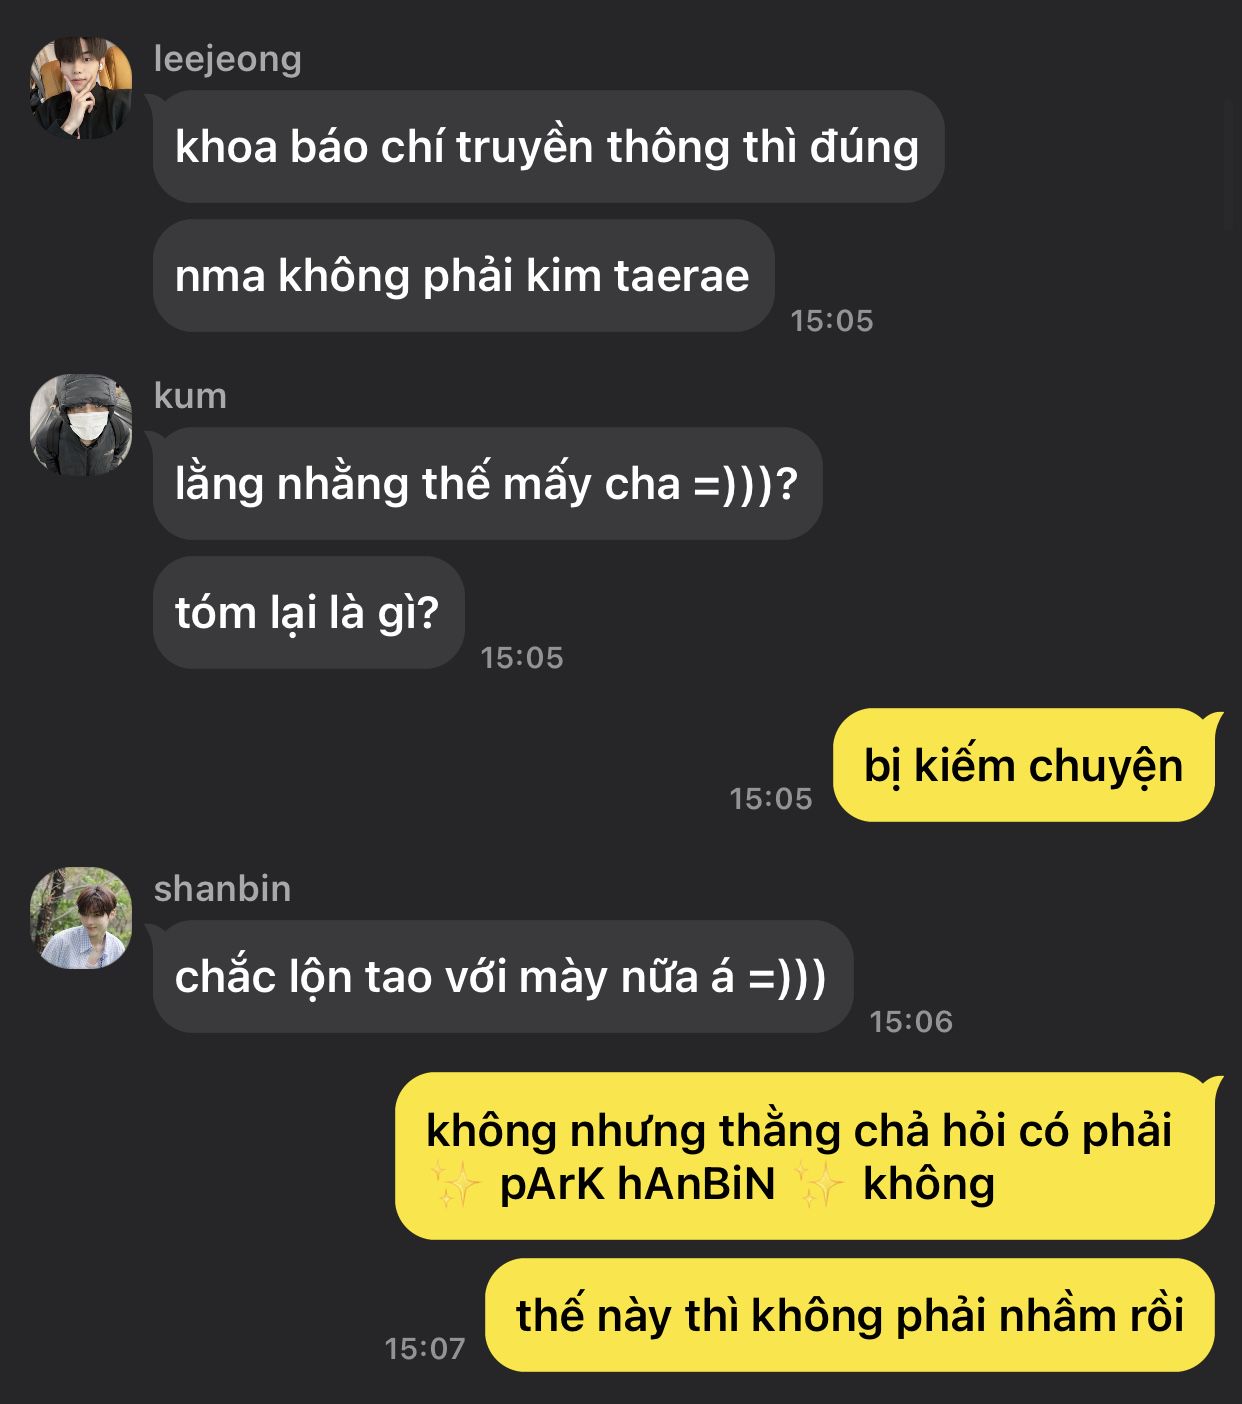Viewport: 1242px width, 1404px height.
Task: Open leejeong's profile picture
Action: tap(81, 88)
